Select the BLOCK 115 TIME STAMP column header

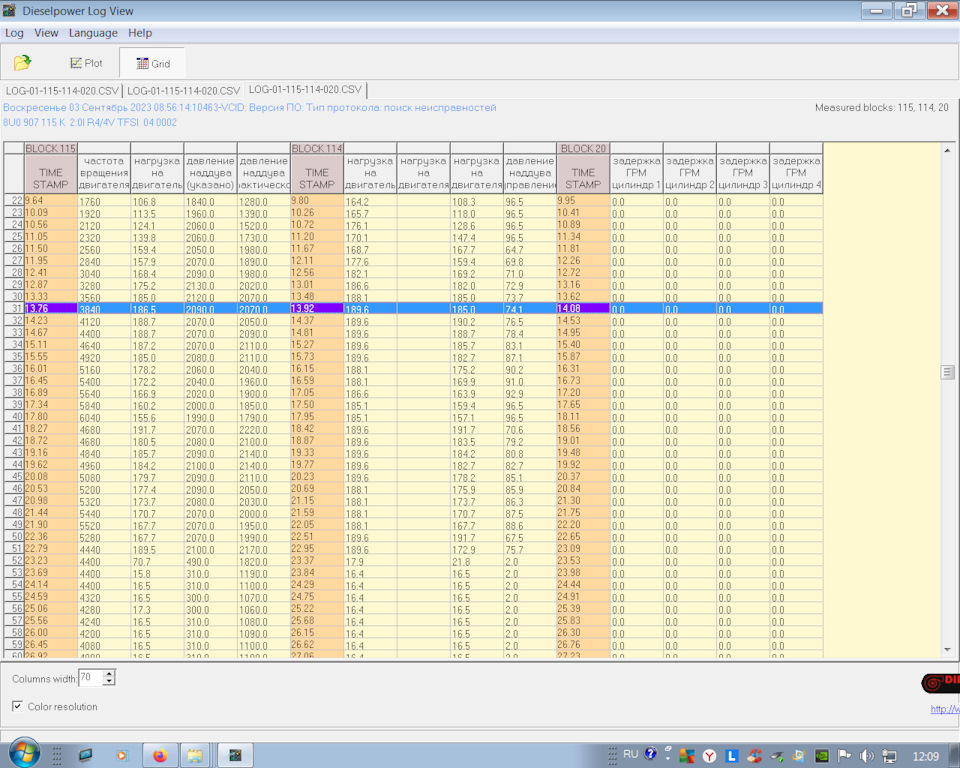[x=50, y=178]
